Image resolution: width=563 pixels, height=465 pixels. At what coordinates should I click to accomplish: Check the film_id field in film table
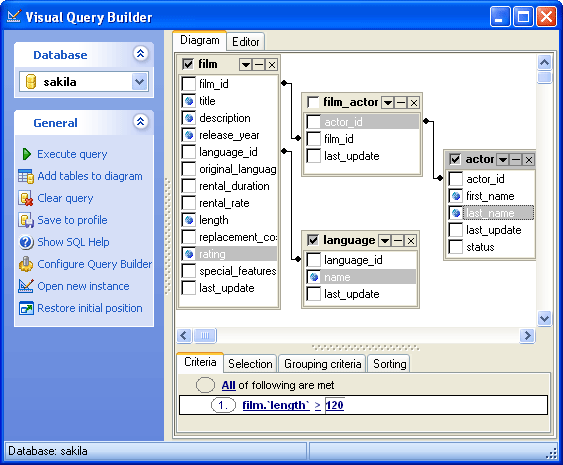pyautogui.click(x=189, y=84)
